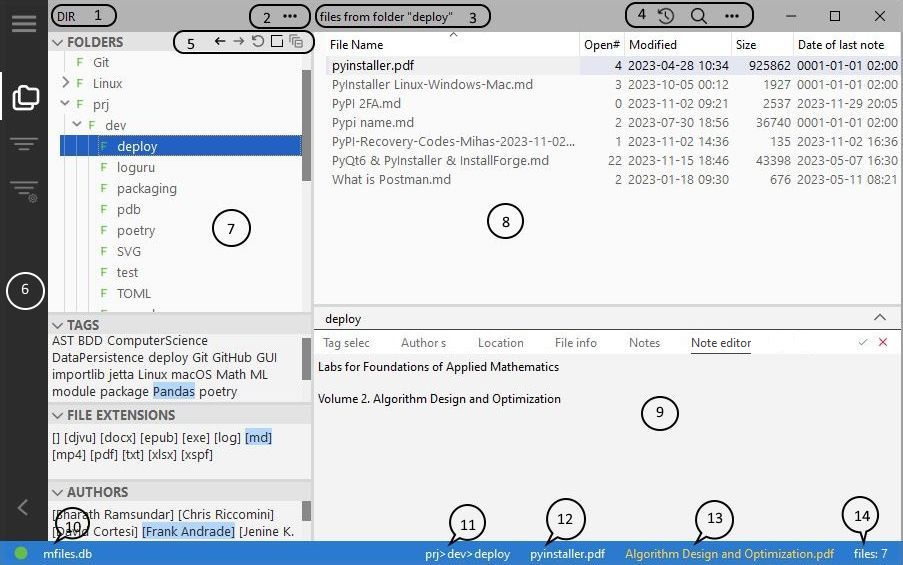
Task: Click the green status dot in status bar
Action: click(21, 553)
